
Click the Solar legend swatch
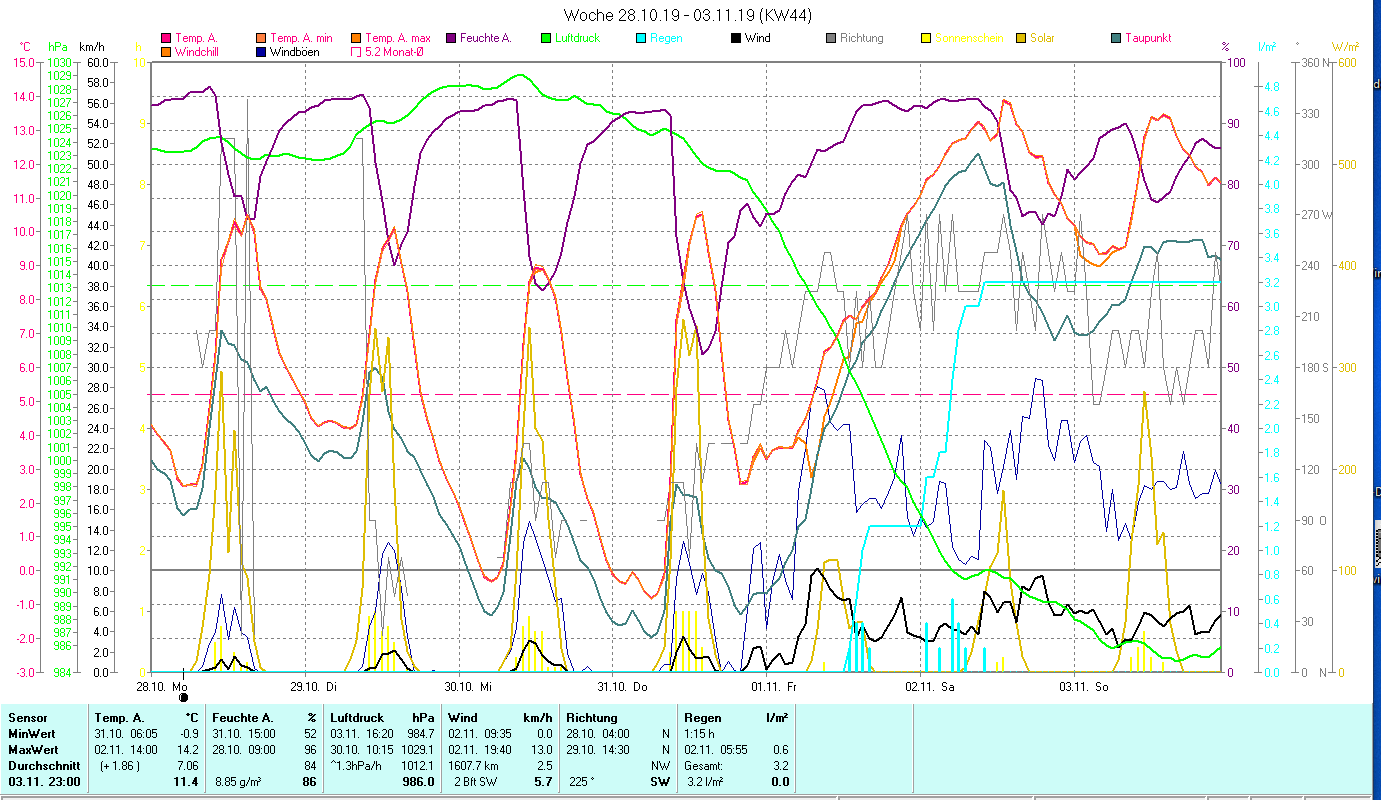1020,38
